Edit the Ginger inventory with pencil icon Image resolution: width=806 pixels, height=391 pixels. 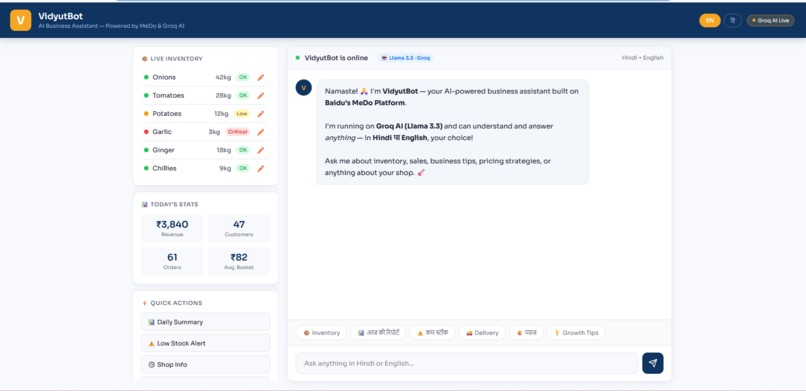(x=261, y=150)
